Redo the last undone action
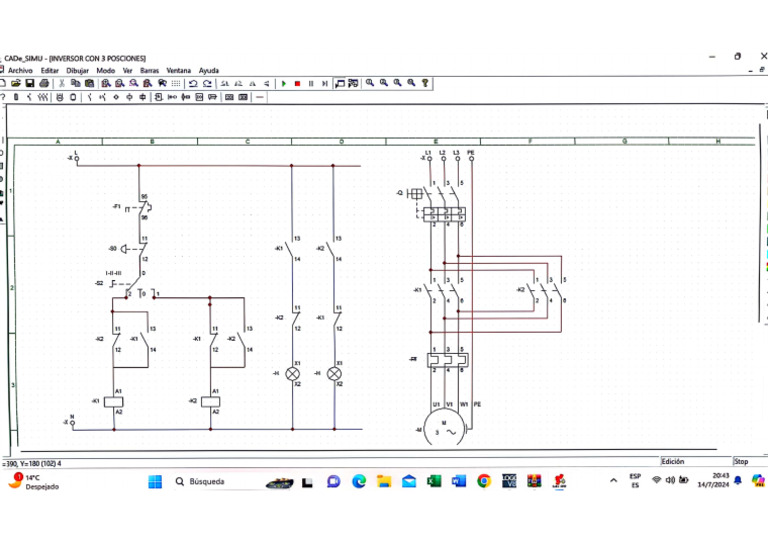 pyautogui.click(x=207, y=84)
